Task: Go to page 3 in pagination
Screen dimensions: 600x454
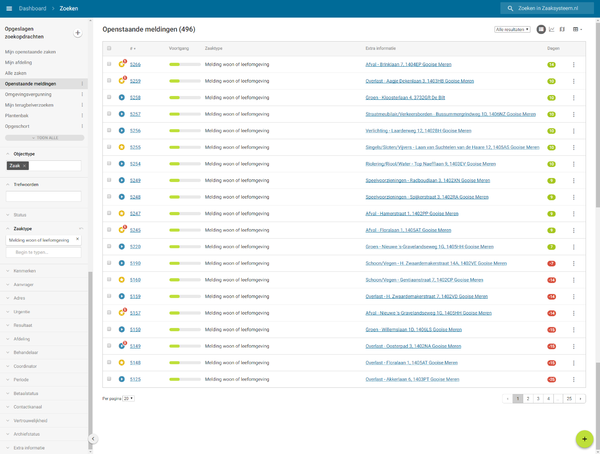Action: pyautogui.click(x=537, y=398)
